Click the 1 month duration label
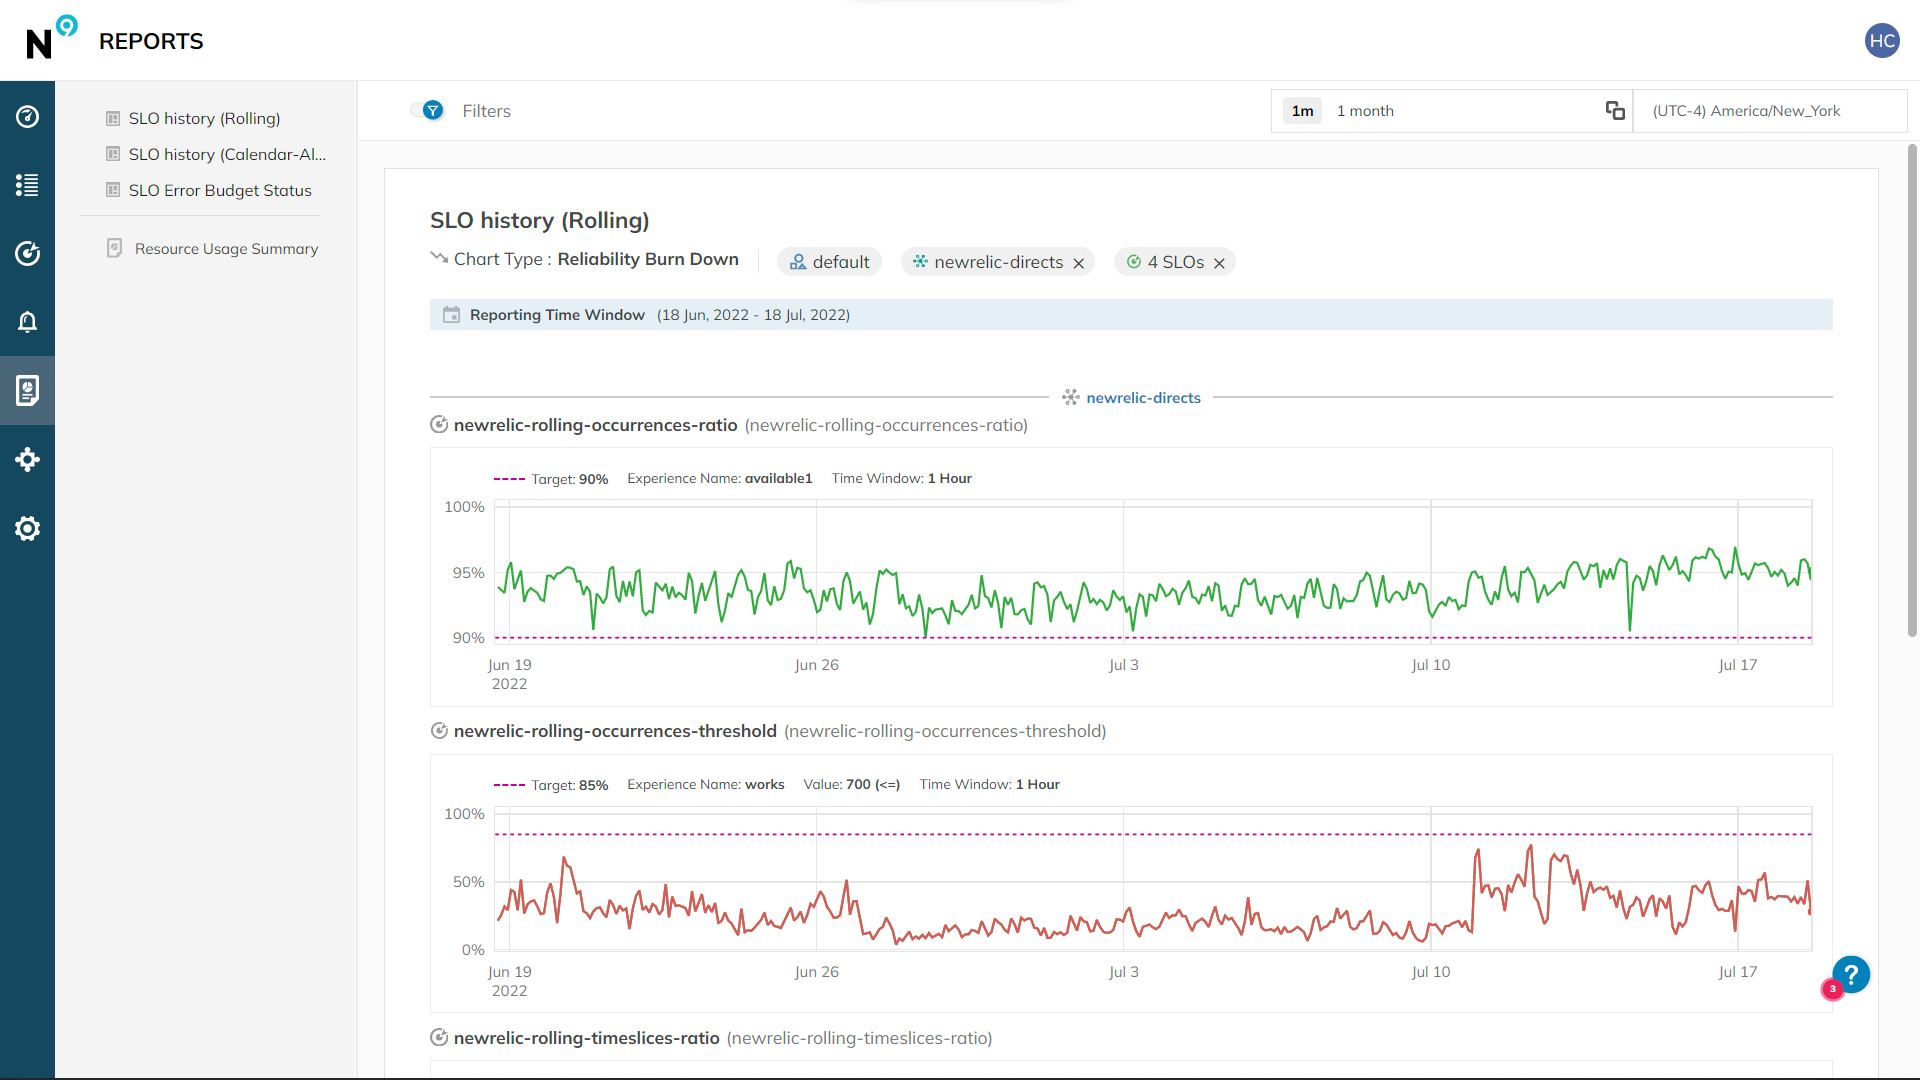Image resolution: width=1920 pixels, height=1080 pixels. [1365, 111]
